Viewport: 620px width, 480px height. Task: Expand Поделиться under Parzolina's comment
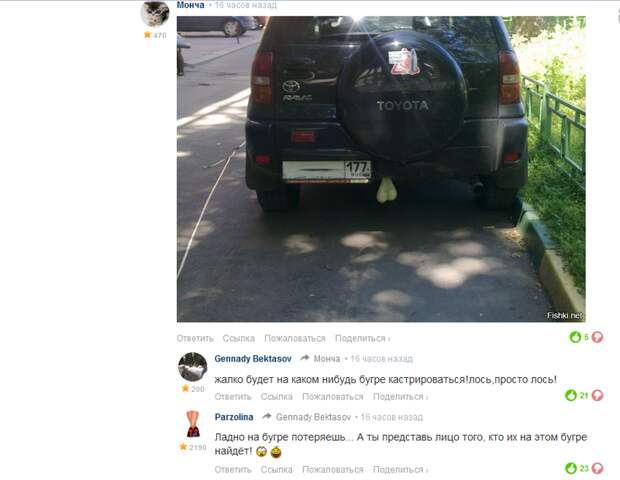[401, 469]
